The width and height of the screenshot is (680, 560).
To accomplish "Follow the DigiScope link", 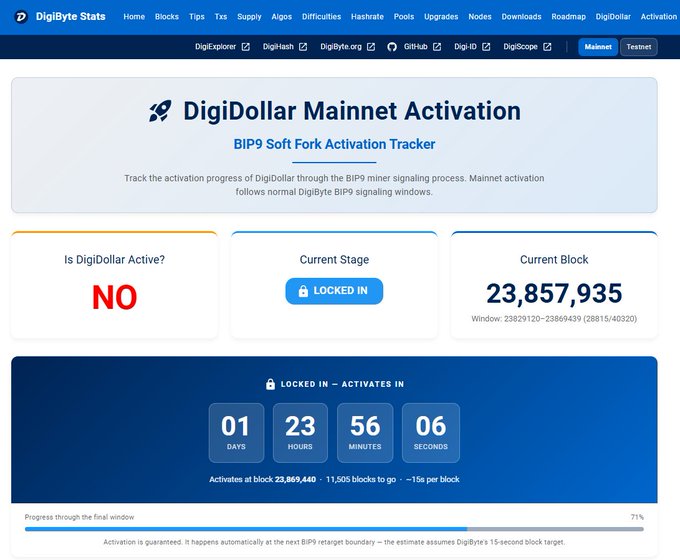I will [520, 47].
